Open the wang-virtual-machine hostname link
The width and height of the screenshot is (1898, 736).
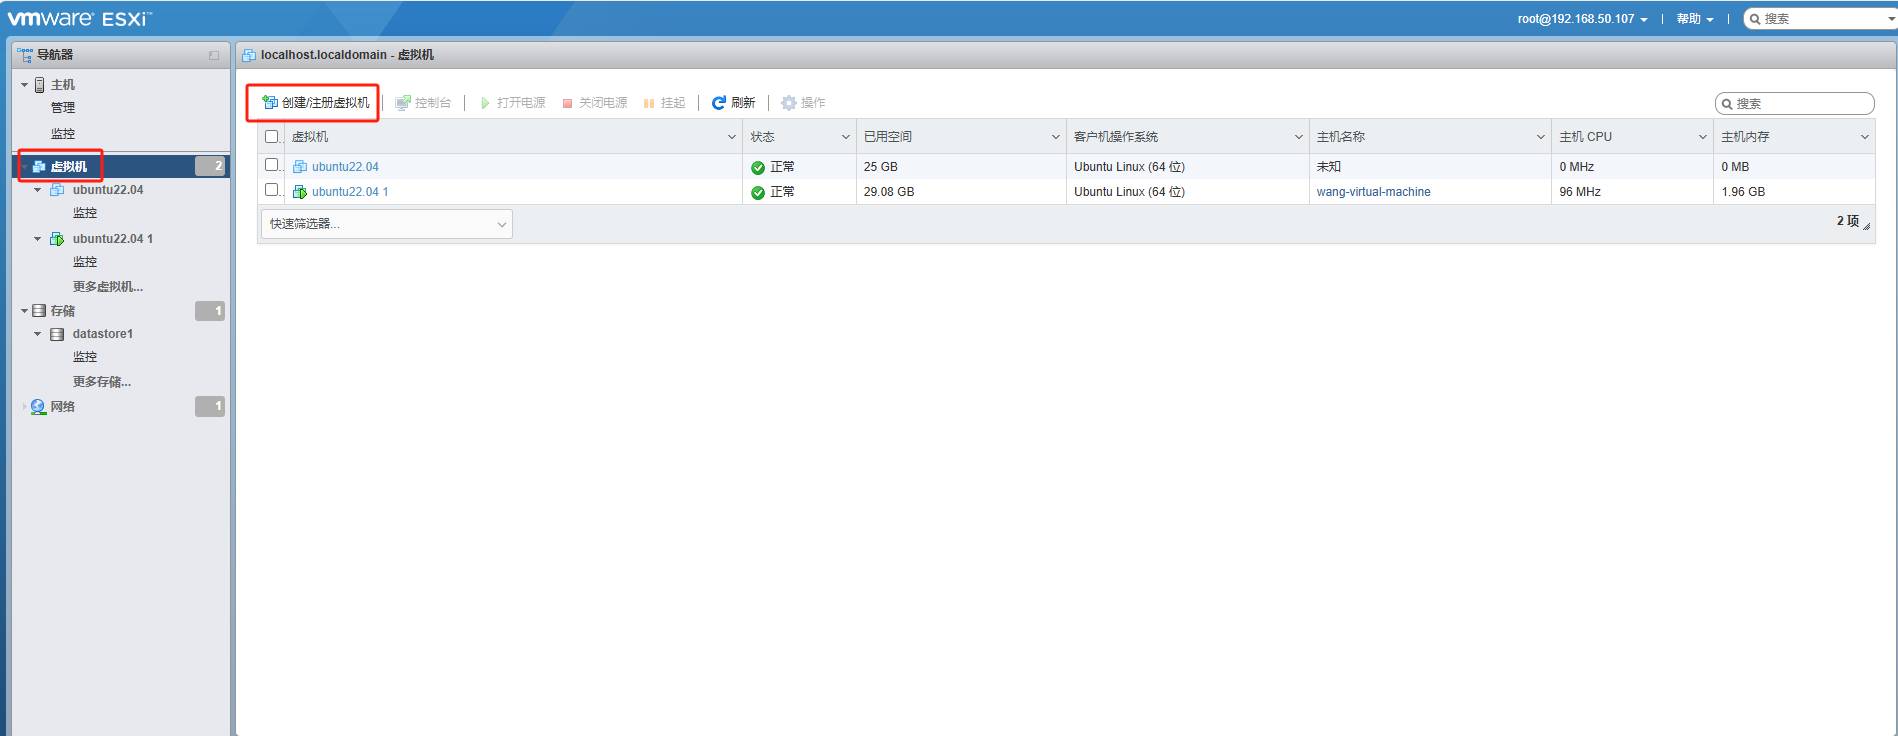1373,192
